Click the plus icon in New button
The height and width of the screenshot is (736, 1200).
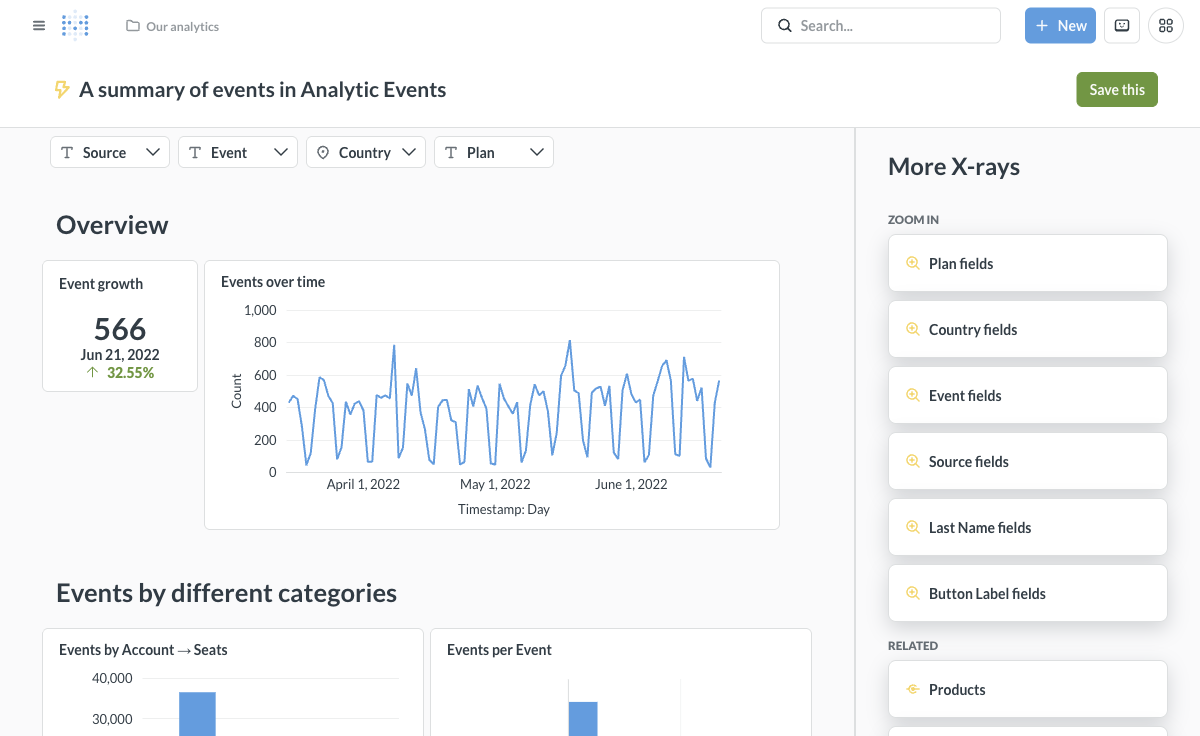click(x=1042, y=26)
